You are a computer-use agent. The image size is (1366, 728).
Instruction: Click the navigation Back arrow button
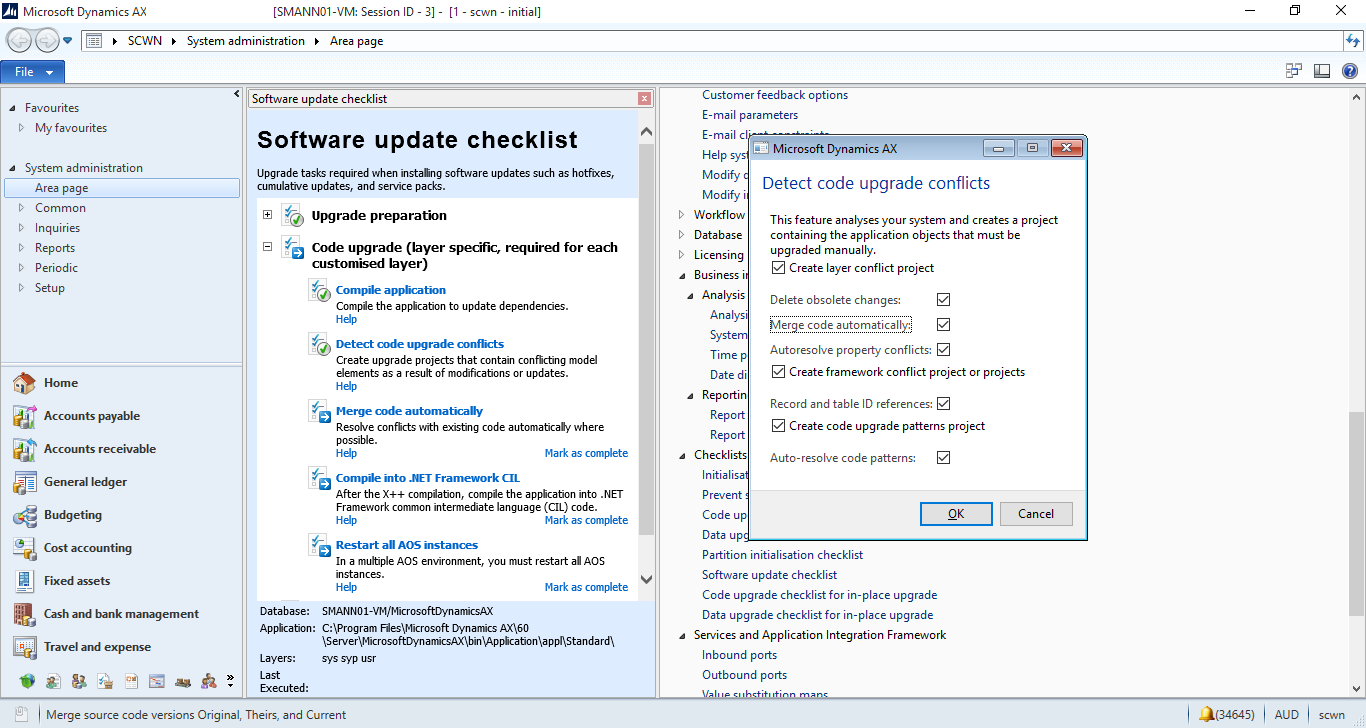pyautogui.click(x=19, y=41)
